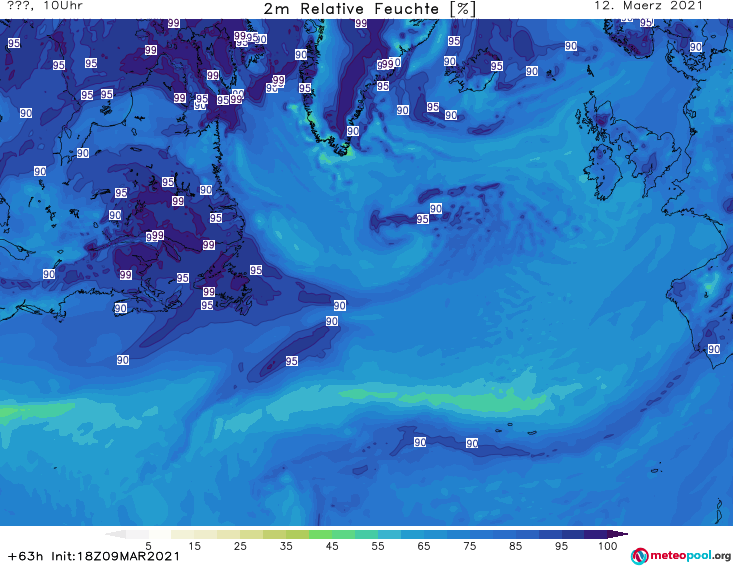The width and height of the screenshot is (733, 566).
Task: Click the "???, 10Uhr" time label
Action: pos(45,6)
